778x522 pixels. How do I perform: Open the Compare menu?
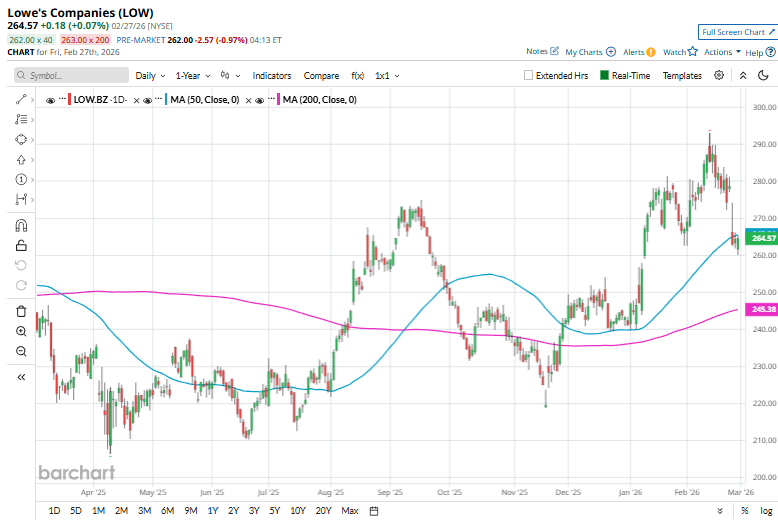pyautogui.click(x=321, y=75)
